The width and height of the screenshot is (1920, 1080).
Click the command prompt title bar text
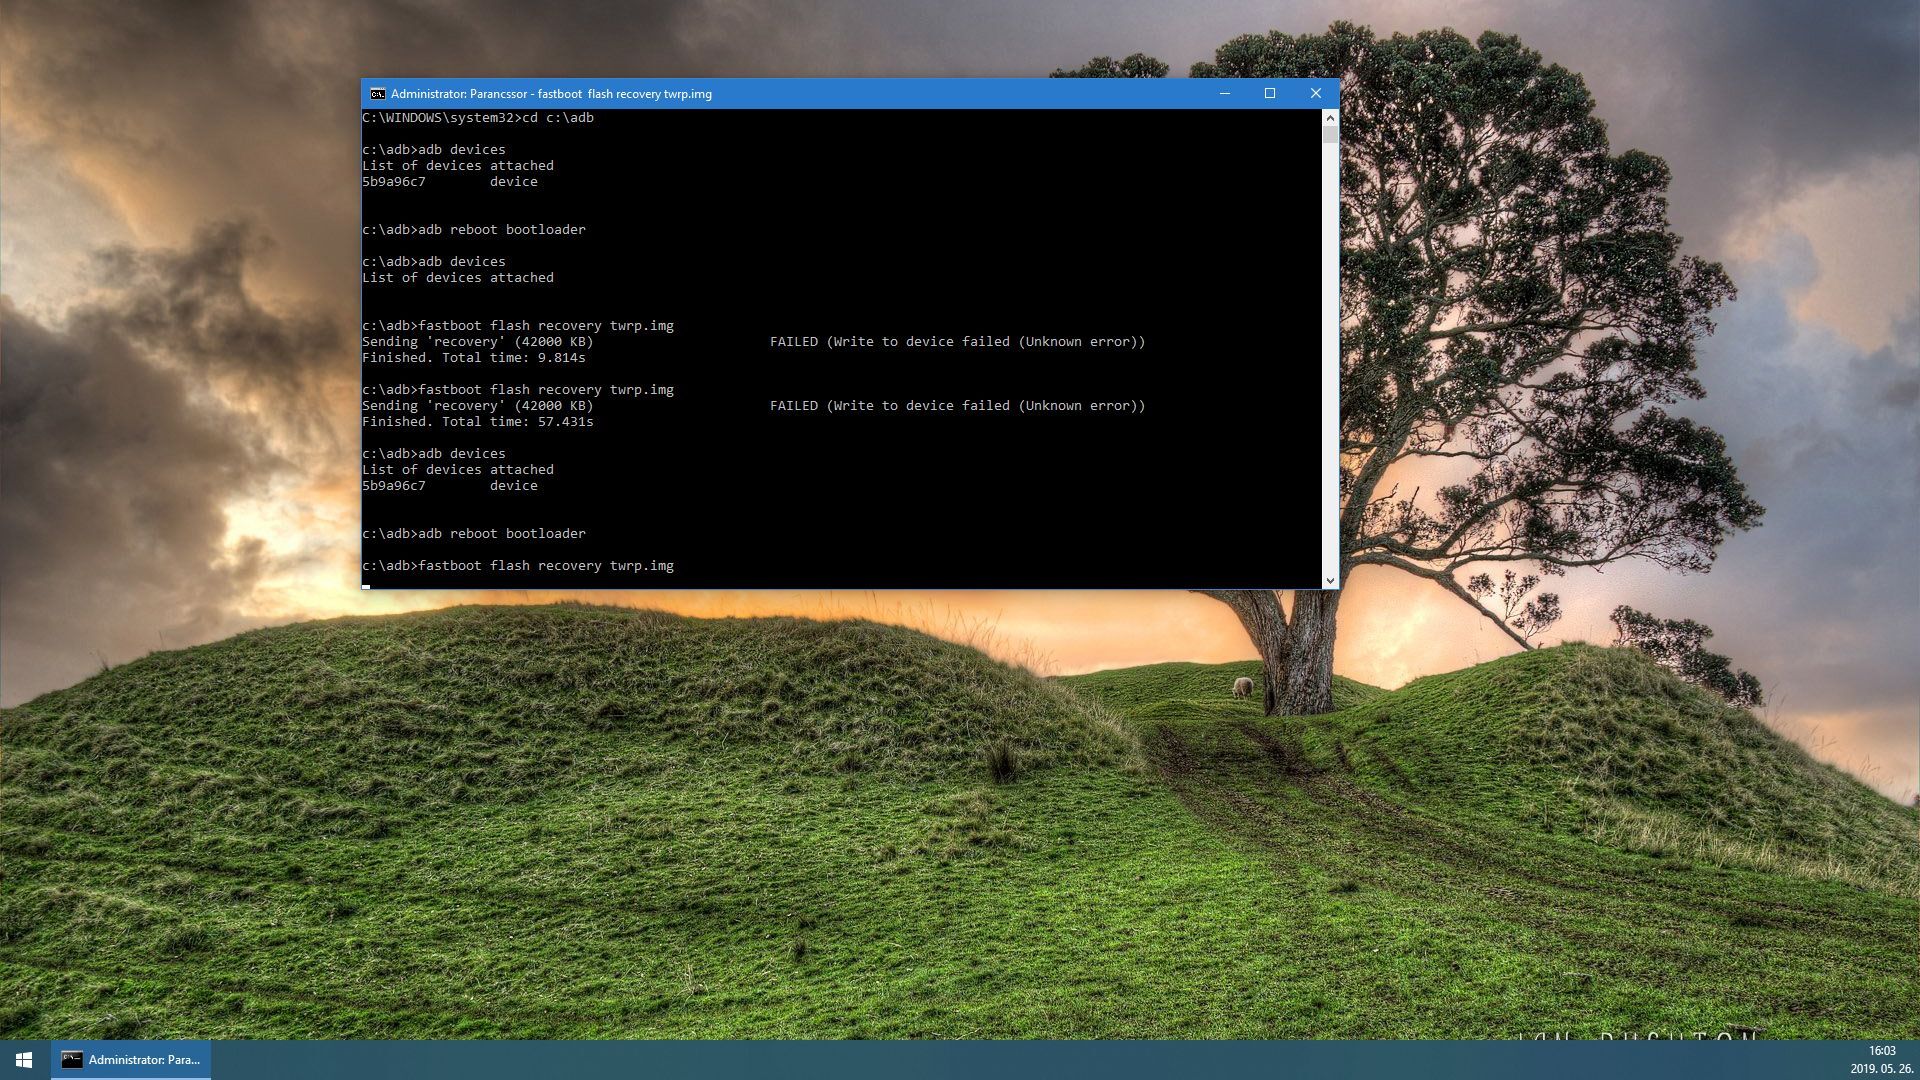(x=551, y=94)
